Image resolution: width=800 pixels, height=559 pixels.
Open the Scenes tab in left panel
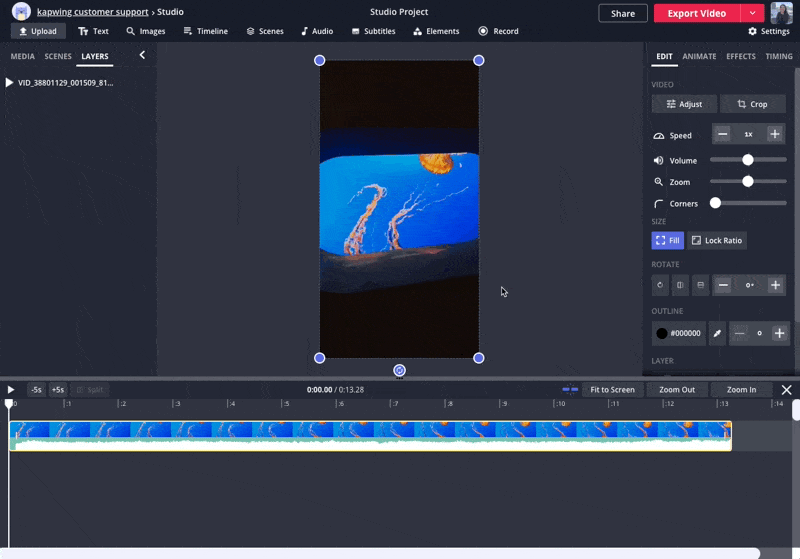[x=58, y=56]
